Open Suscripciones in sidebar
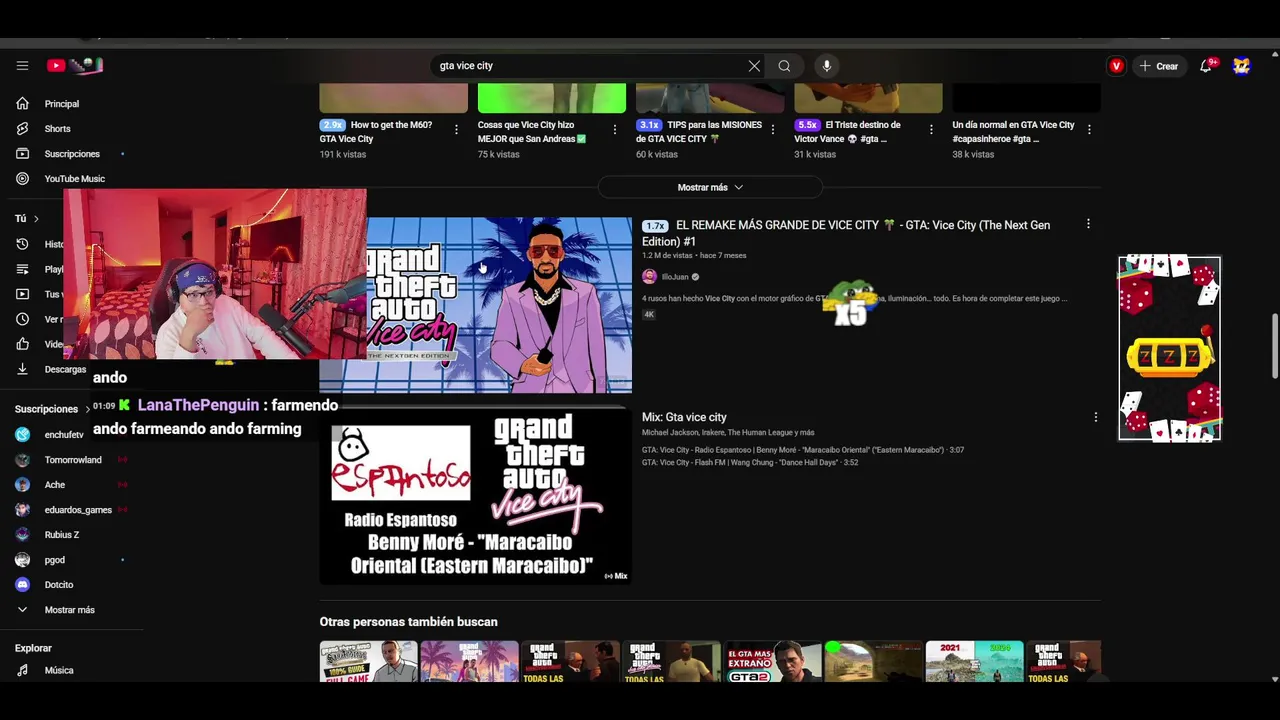 point(71,154)
